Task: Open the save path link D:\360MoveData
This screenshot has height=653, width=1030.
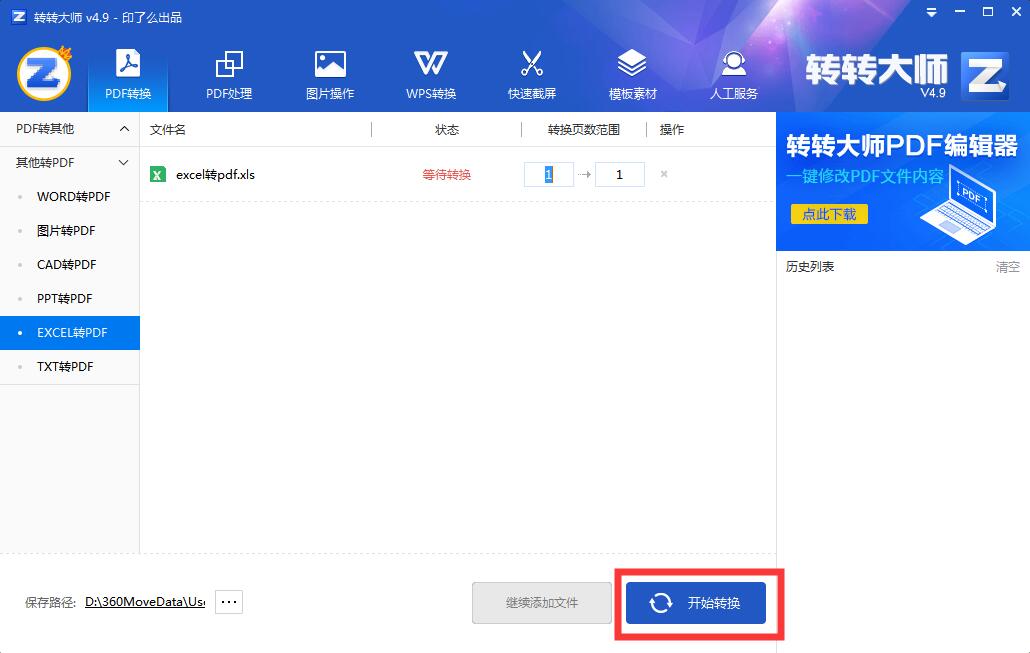Action: click(x=145, y=602)
